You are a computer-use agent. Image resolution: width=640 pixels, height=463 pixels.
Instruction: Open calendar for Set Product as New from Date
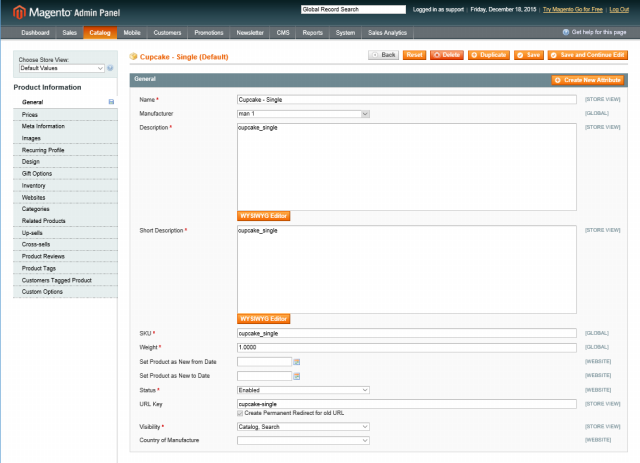[x=297, y=361]
